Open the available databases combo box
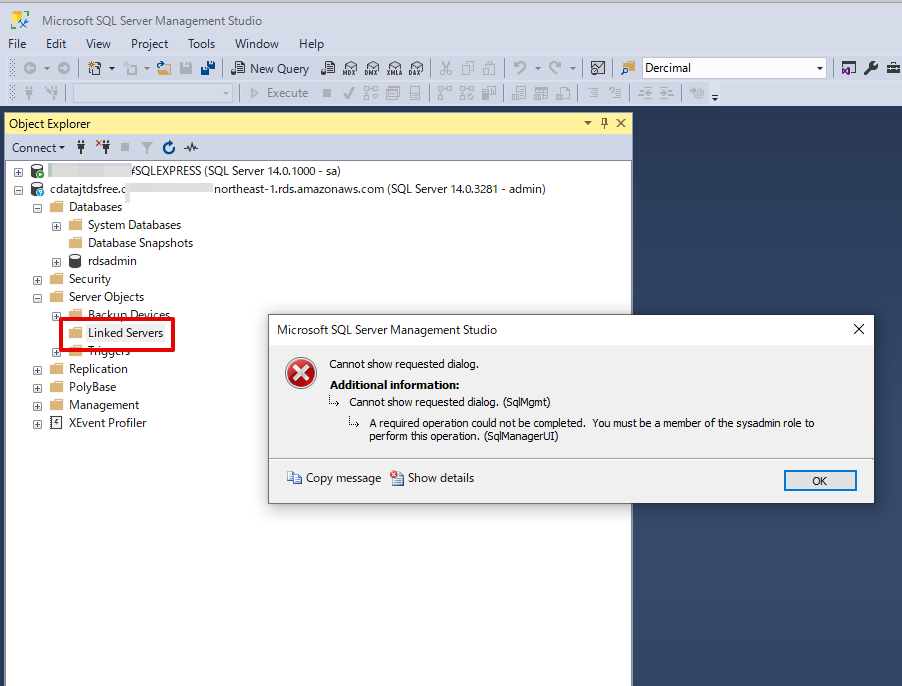Screen dimensions: 902x686 pyautogui.click(x=153, y=93)
